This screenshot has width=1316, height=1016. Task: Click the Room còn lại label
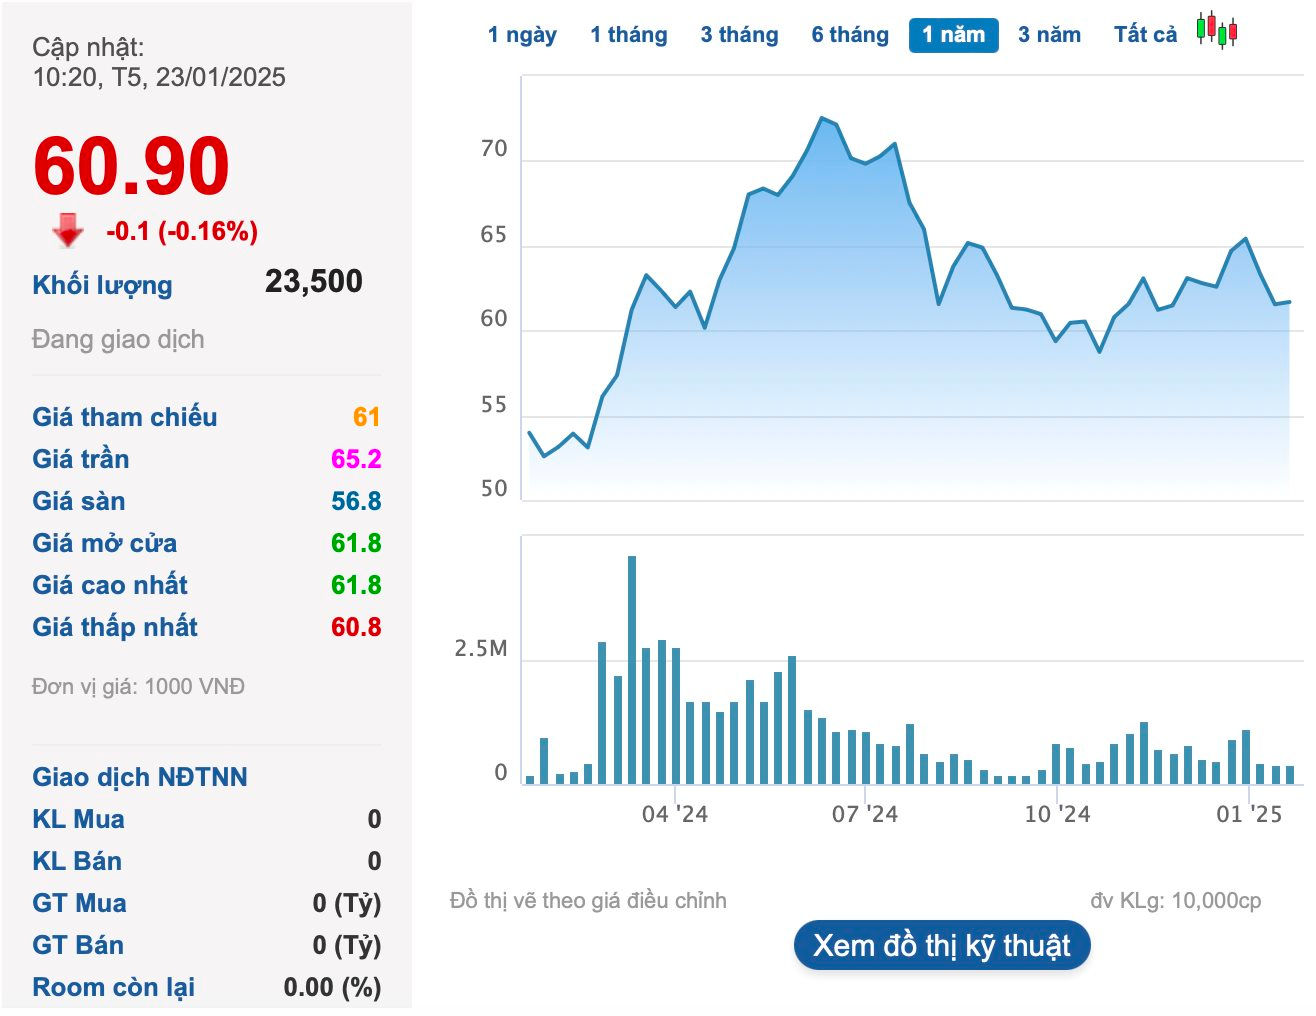click(113, 987)
